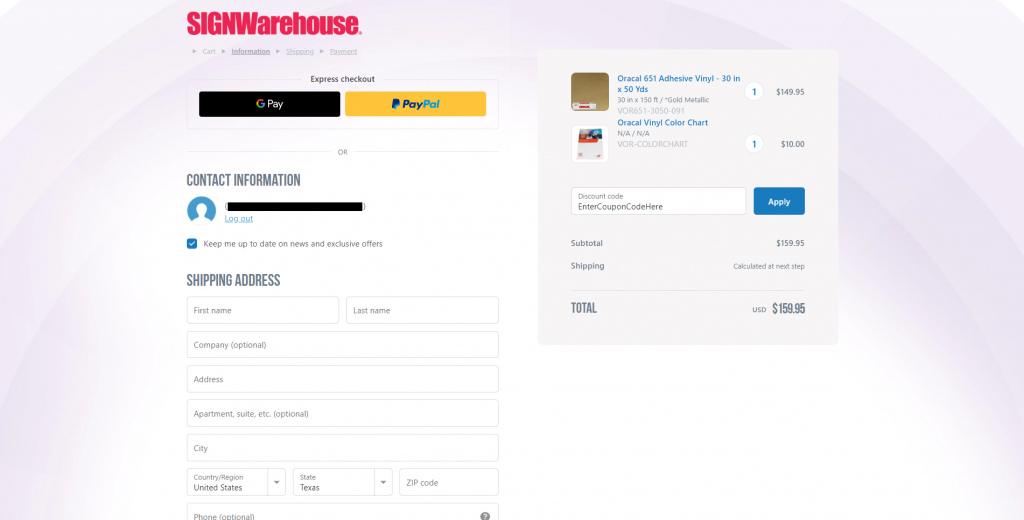Click the SIGNWarehouse logo
The image size is (1024, 520).
(274, 24)
